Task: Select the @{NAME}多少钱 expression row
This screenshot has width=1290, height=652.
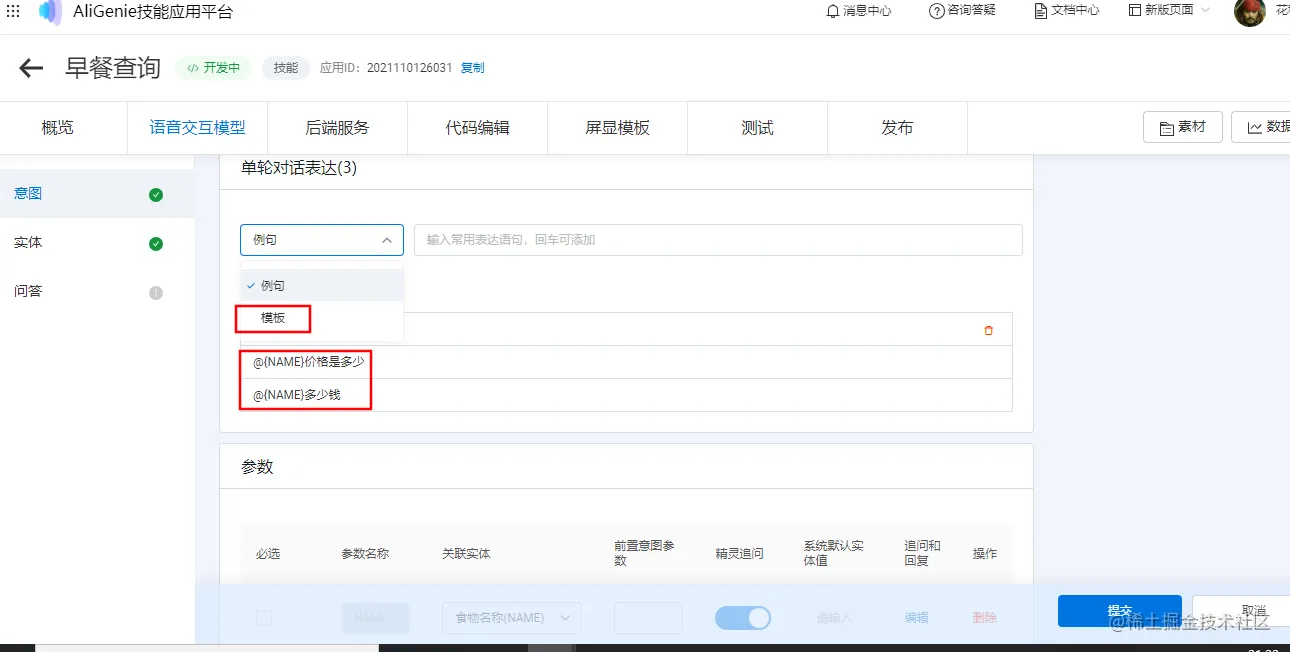Action: (626, 395)
